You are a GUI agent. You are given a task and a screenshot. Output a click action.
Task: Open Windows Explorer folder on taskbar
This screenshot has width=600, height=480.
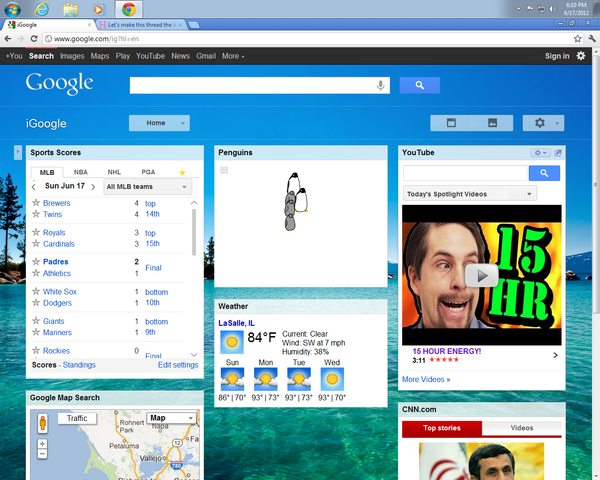pos(71,9)
